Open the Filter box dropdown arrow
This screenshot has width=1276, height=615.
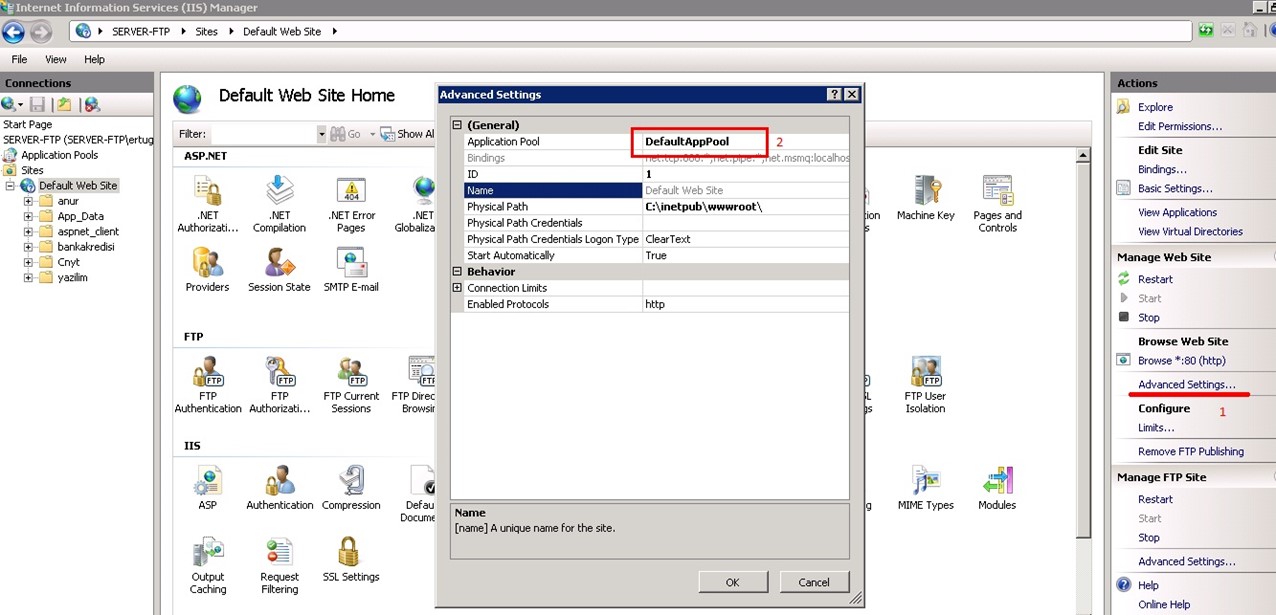click(x=322, y=134)
